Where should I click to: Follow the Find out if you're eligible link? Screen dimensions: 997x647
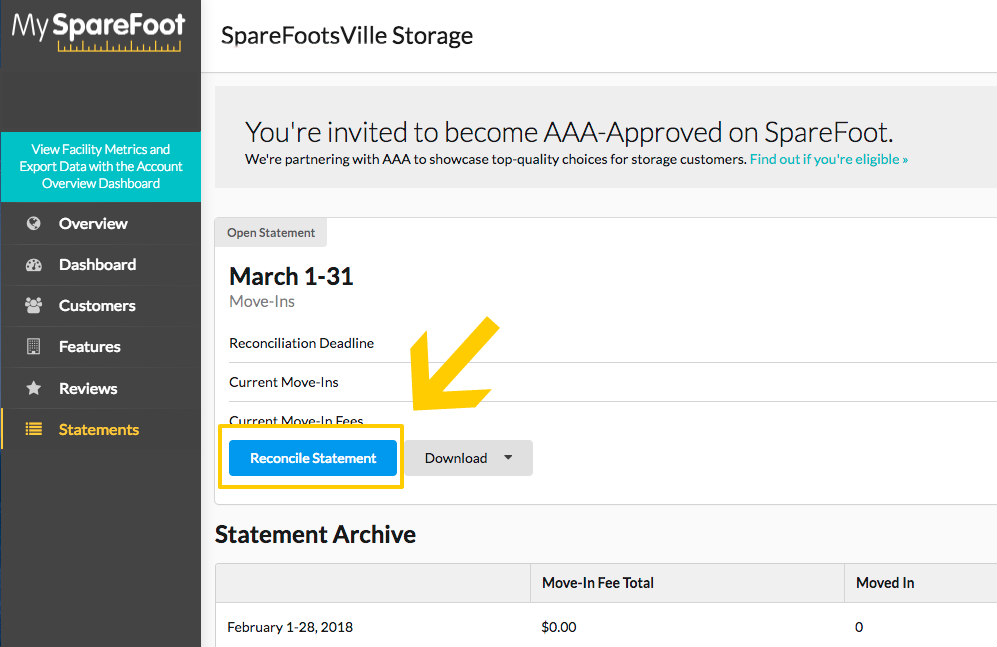click(829, 159)
